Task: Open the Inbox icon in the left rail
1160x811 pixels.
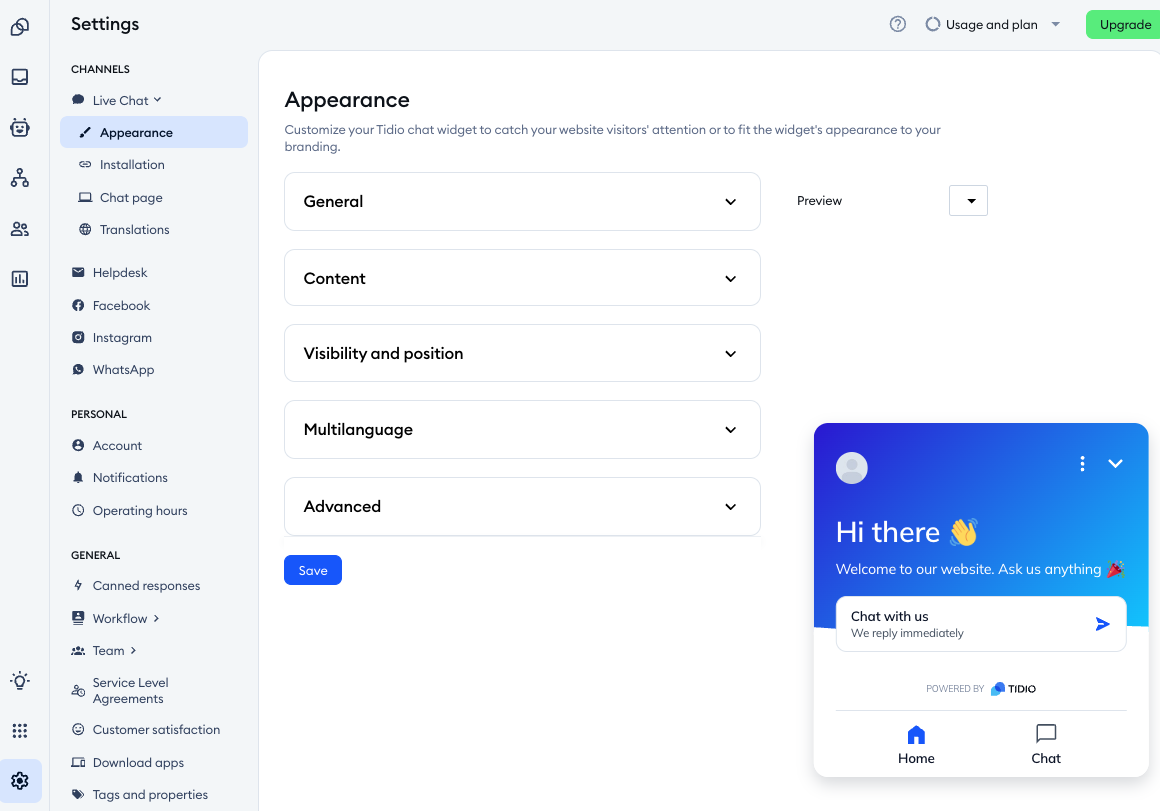Action: [x=22, y=77]
